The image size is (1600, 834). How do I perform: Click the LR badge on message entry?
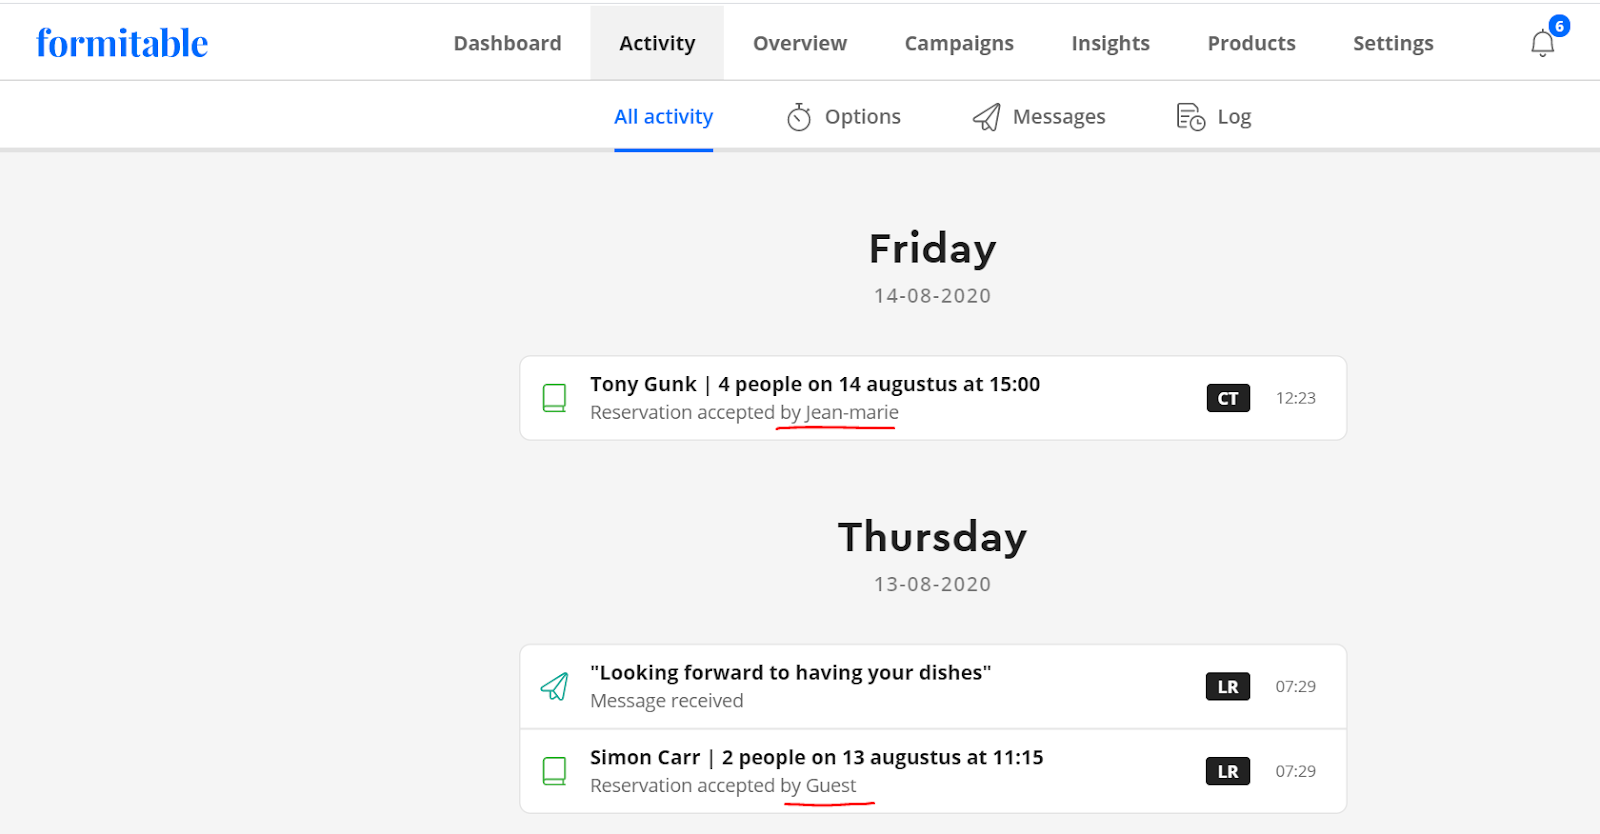[1227, 687]
